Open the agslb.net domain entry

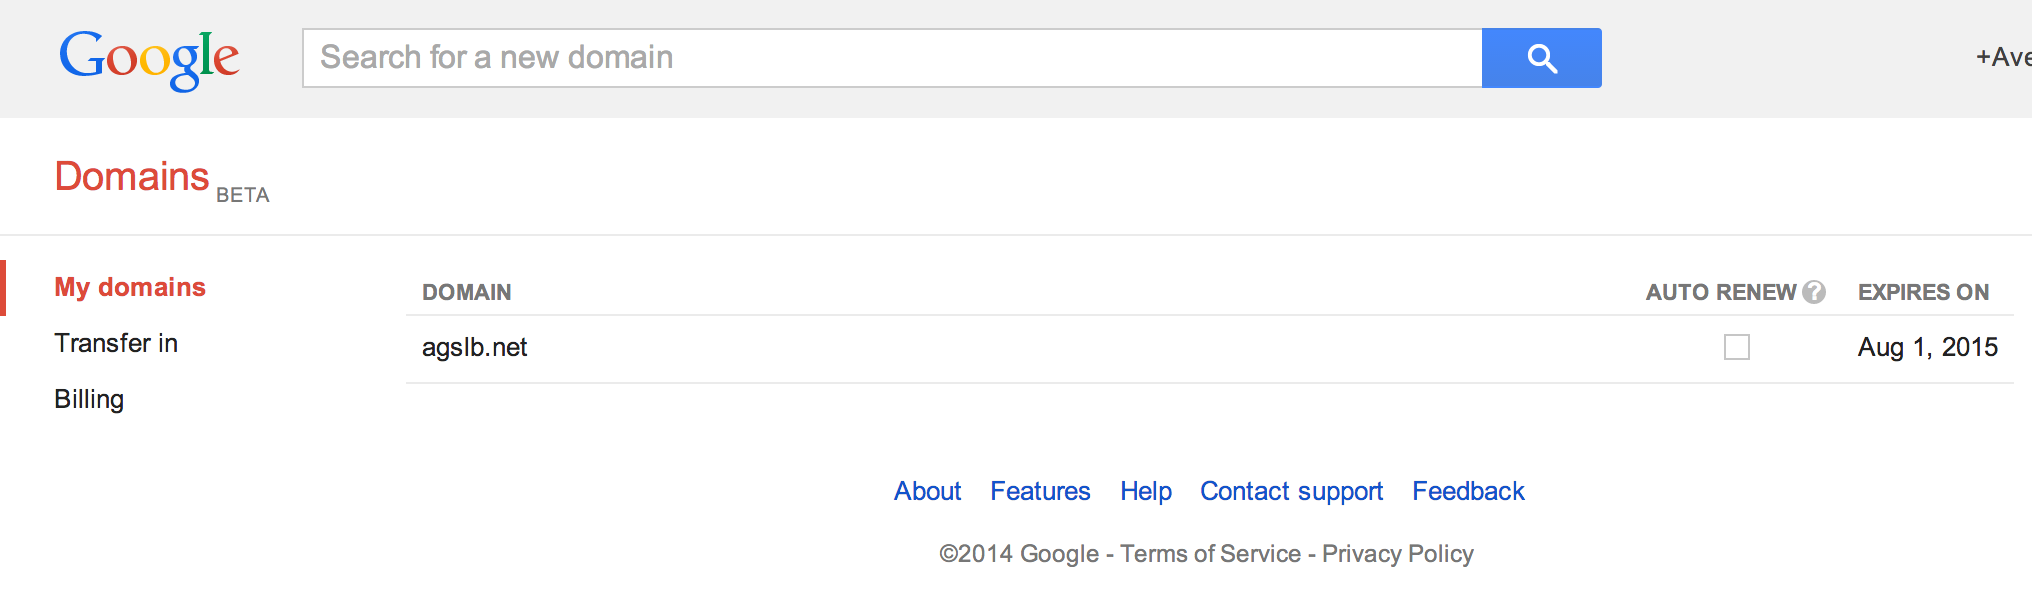(x=474, y=348)
